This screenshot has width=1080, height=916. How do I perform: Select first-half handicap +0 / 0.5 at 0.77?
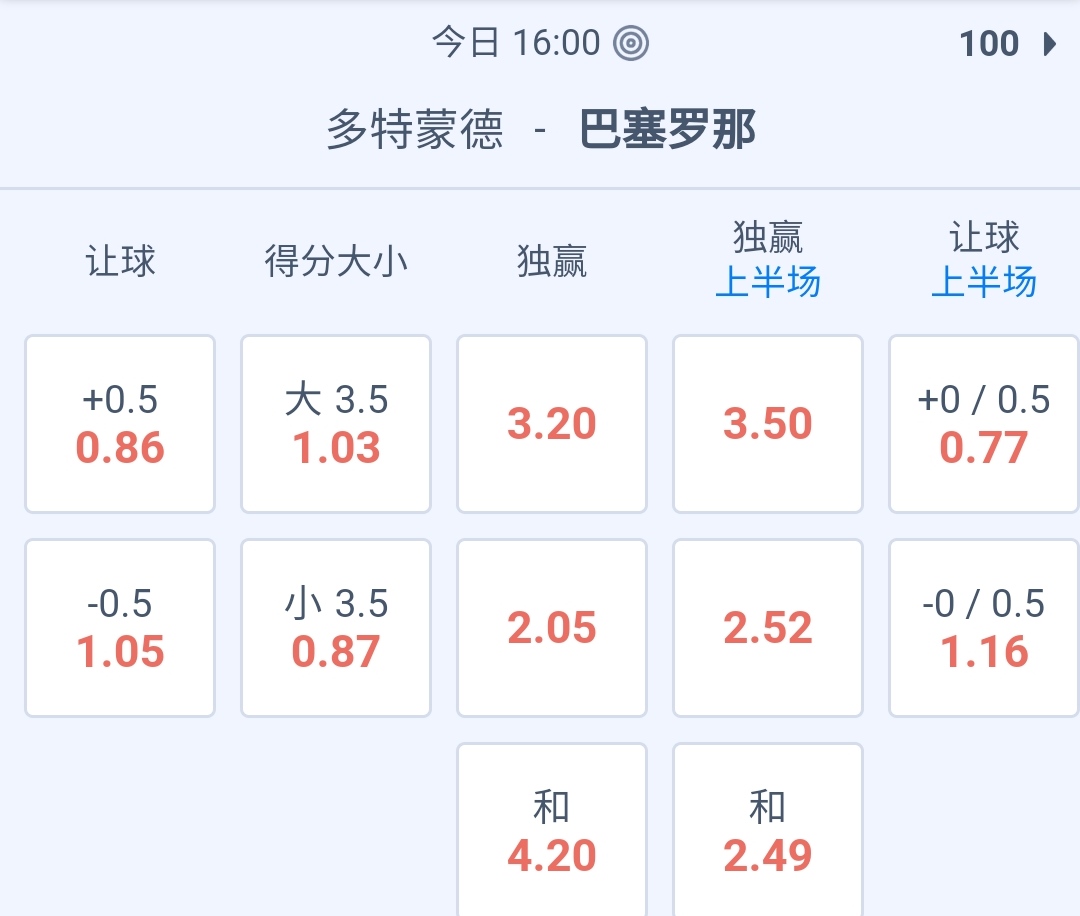[984, 424]
